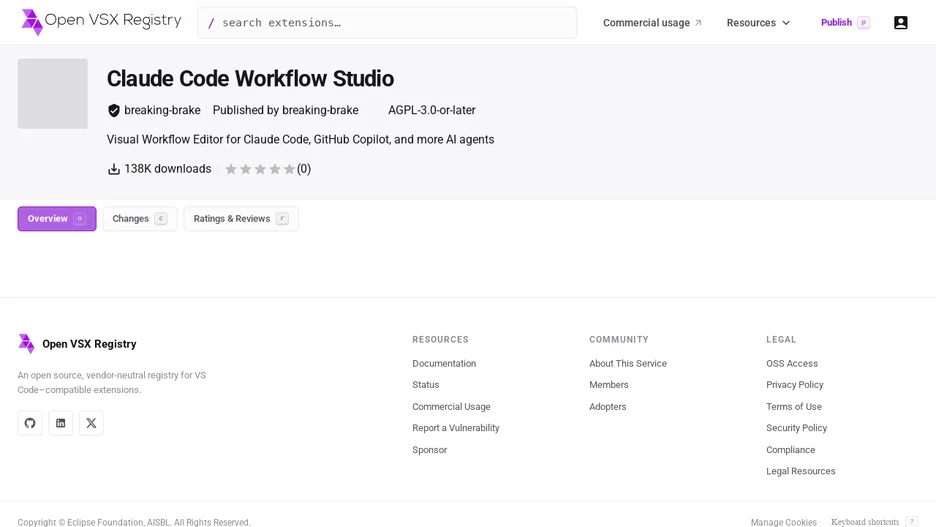Image resolution: width=936 pixels, height=527 pixels.
Task: Open the Adopters footer link
Action: pos(608,406)
